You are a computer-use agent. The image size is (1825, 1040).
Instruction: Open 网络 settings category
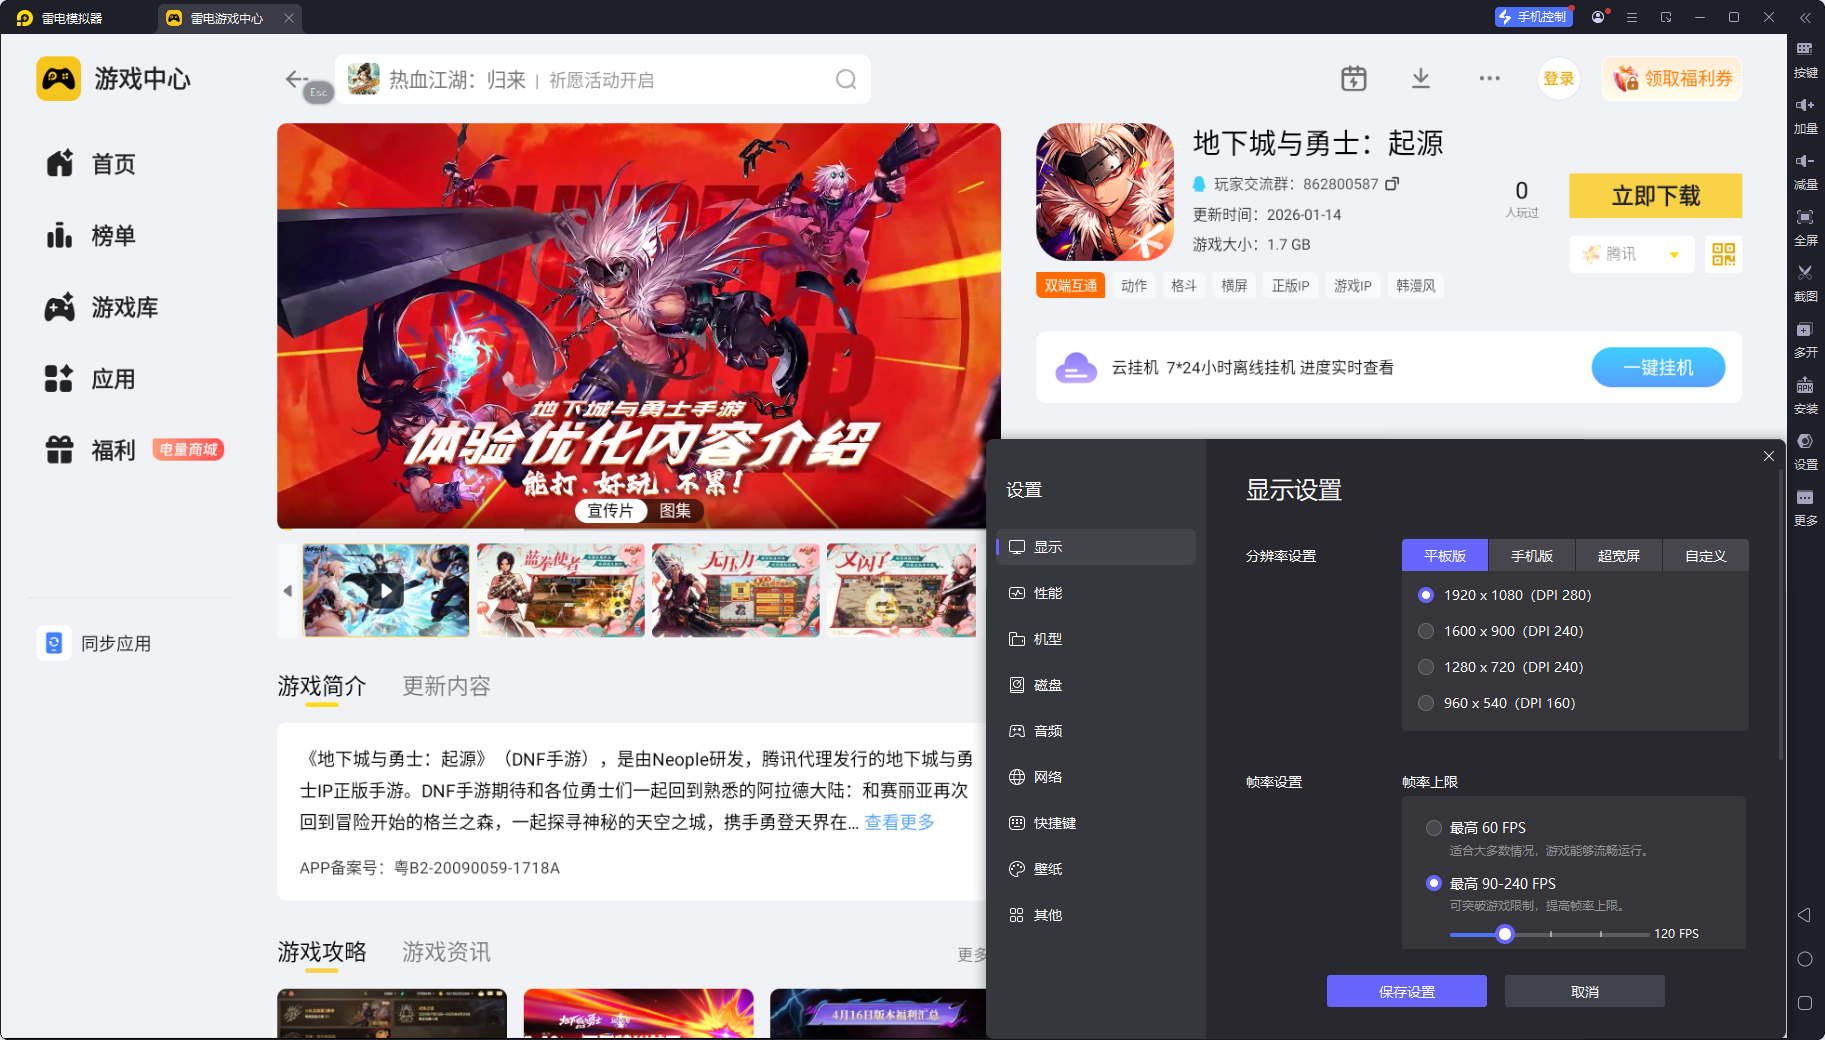point(1096,777)
